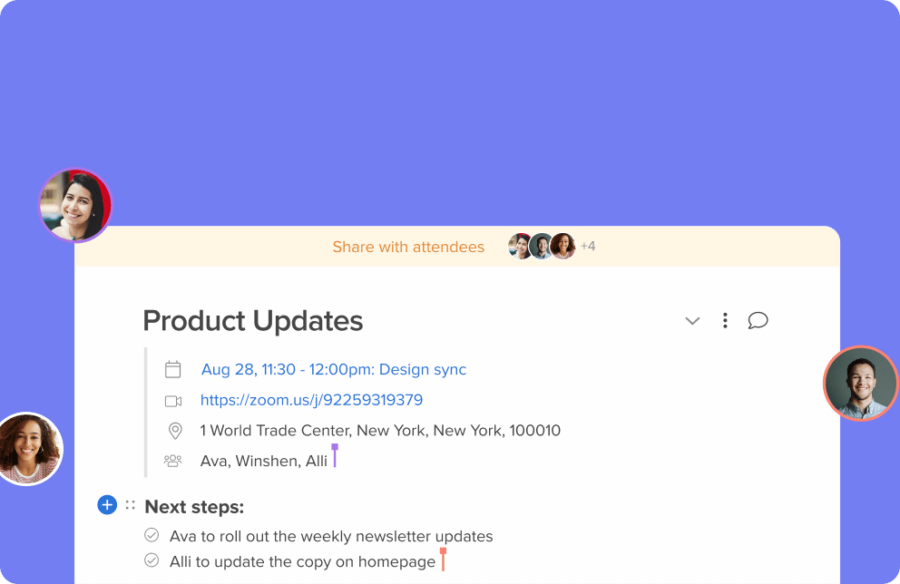Expand the chevron next to Product Updates
The height and width of the screenshot is (584, 900).
tap(692, 321)
